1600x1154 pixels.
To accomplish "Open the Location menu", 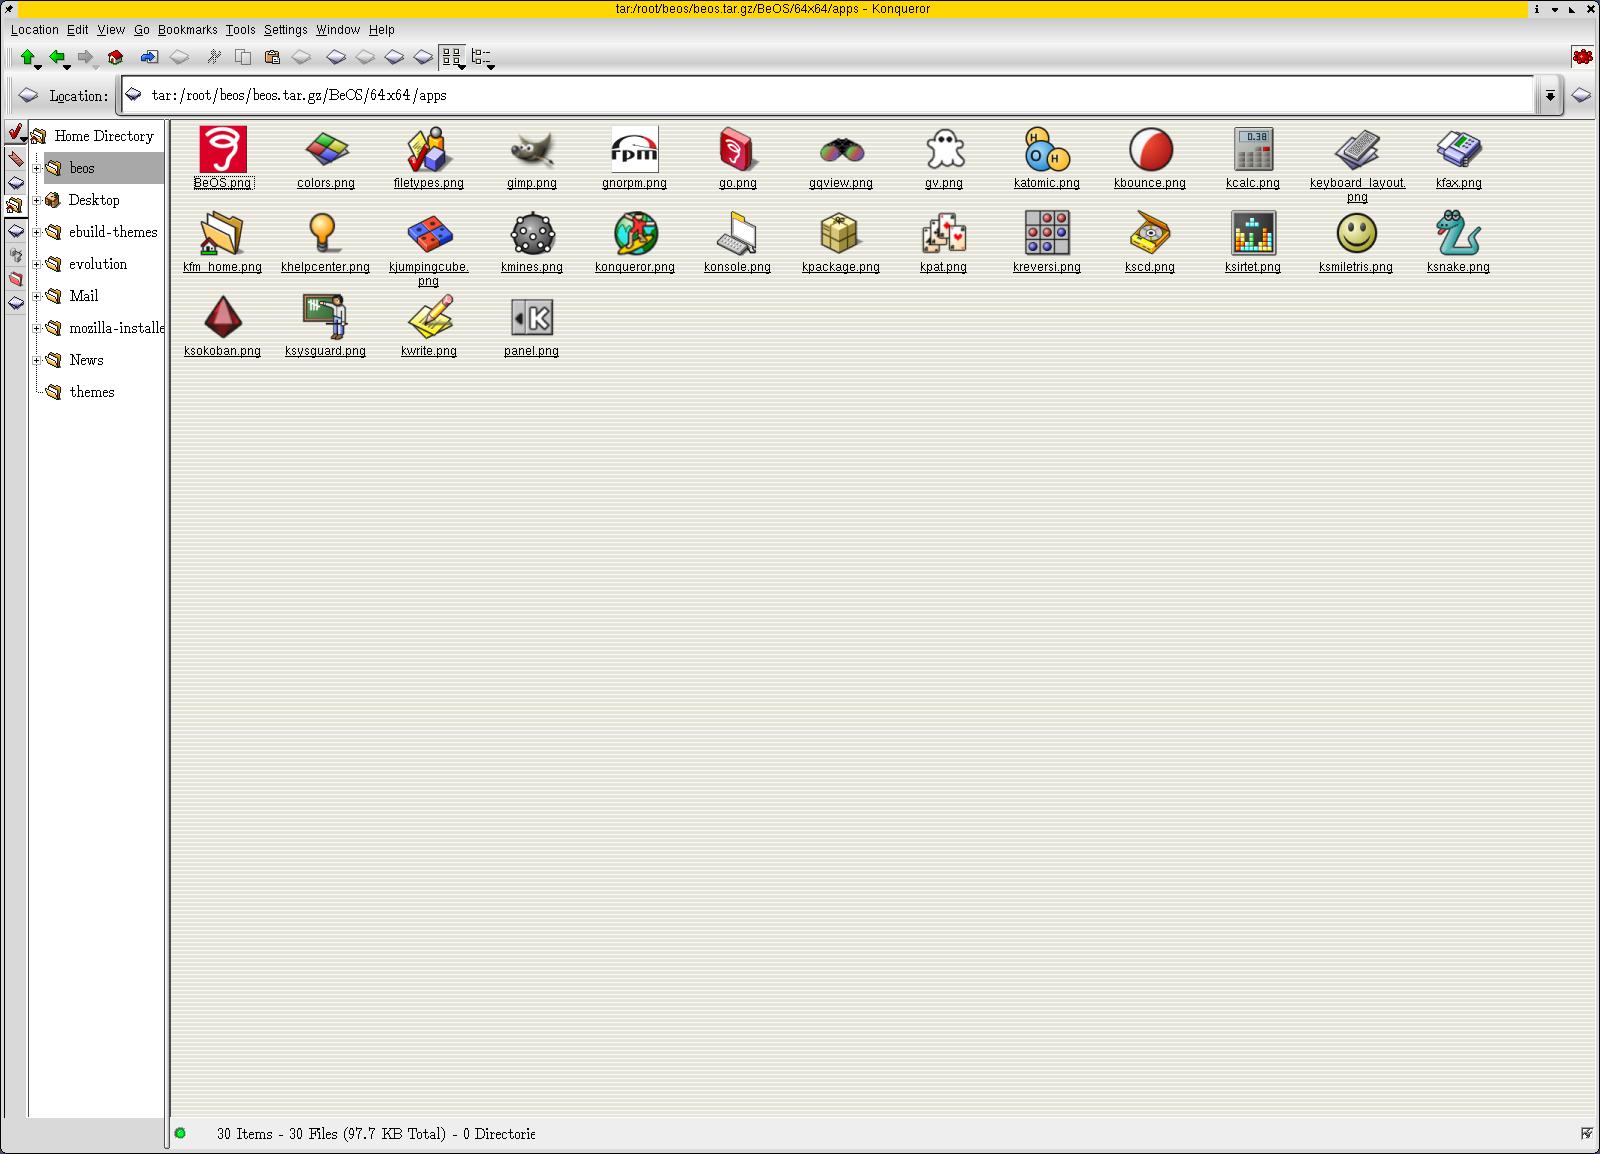I will point(35,30).
